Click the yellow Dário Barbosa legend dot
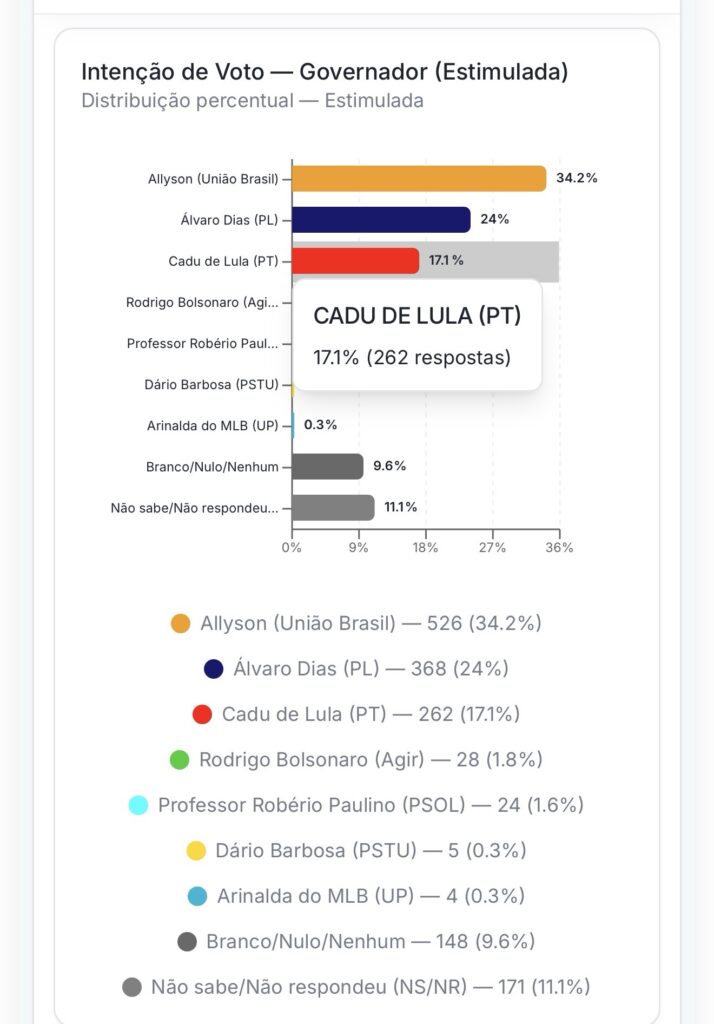The width and height of the screenshot is (714, 1024). (196, 851)
